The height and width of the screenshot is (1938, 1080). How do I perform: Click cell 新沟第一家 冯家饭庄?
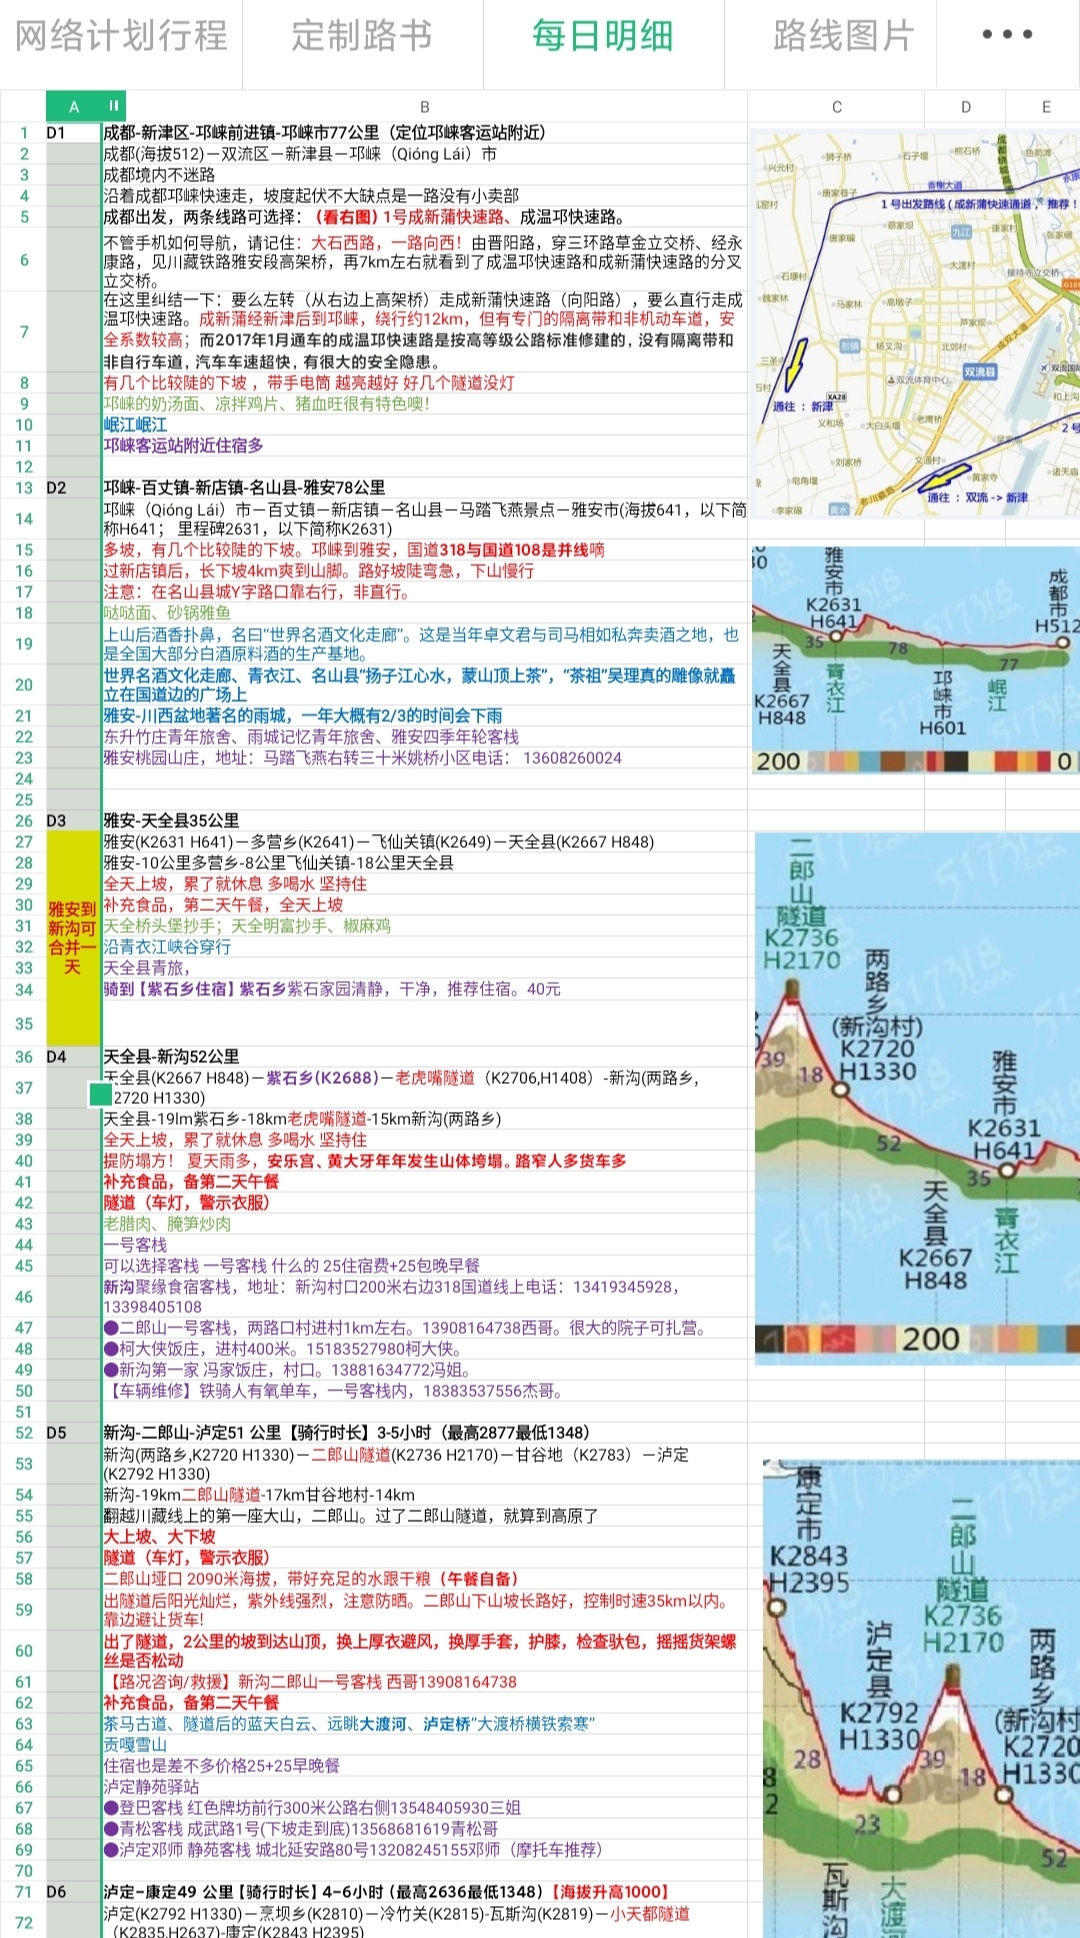tap(424, 1370)
